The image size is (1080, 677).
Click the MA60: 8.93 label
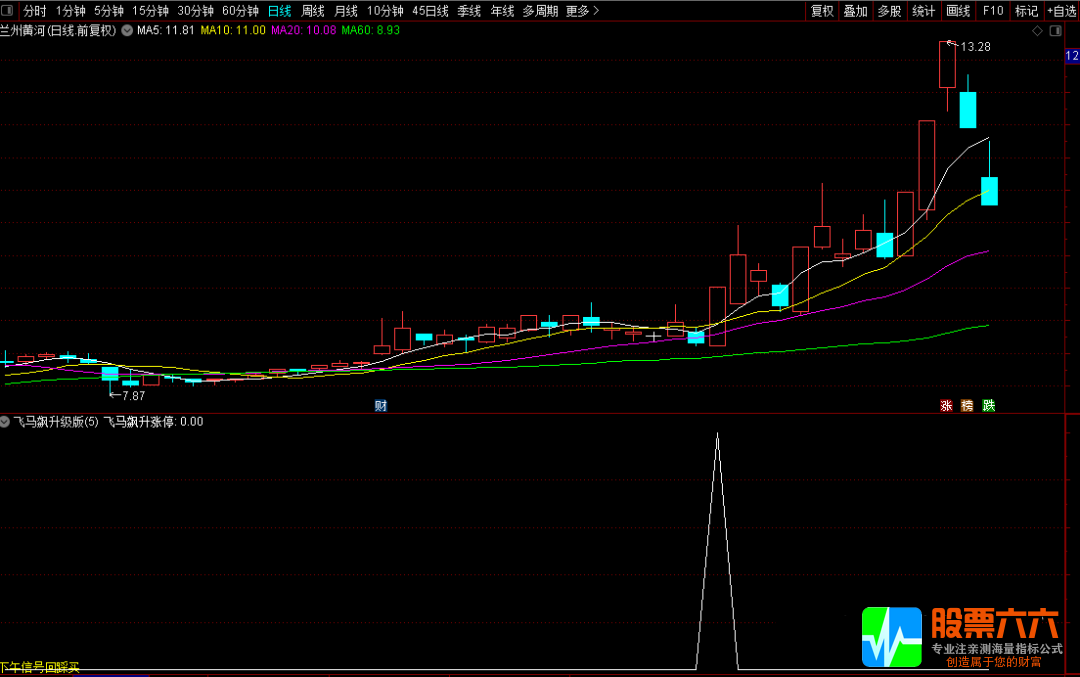click(371, 30)
